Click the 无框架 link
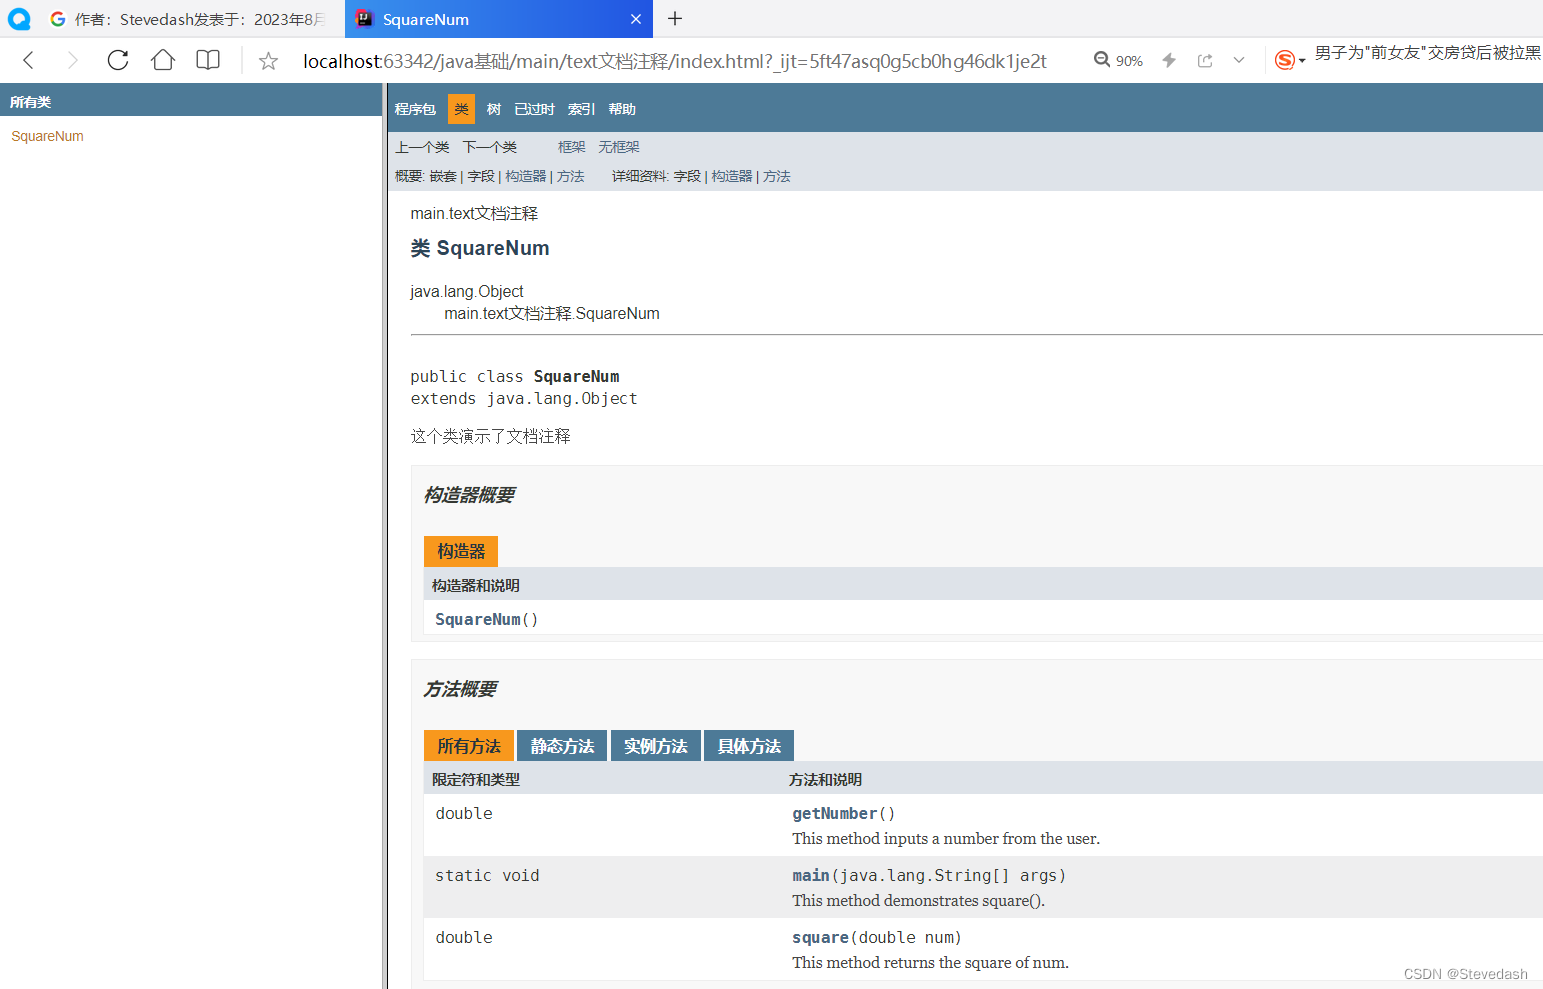 (x=618, y=147)
